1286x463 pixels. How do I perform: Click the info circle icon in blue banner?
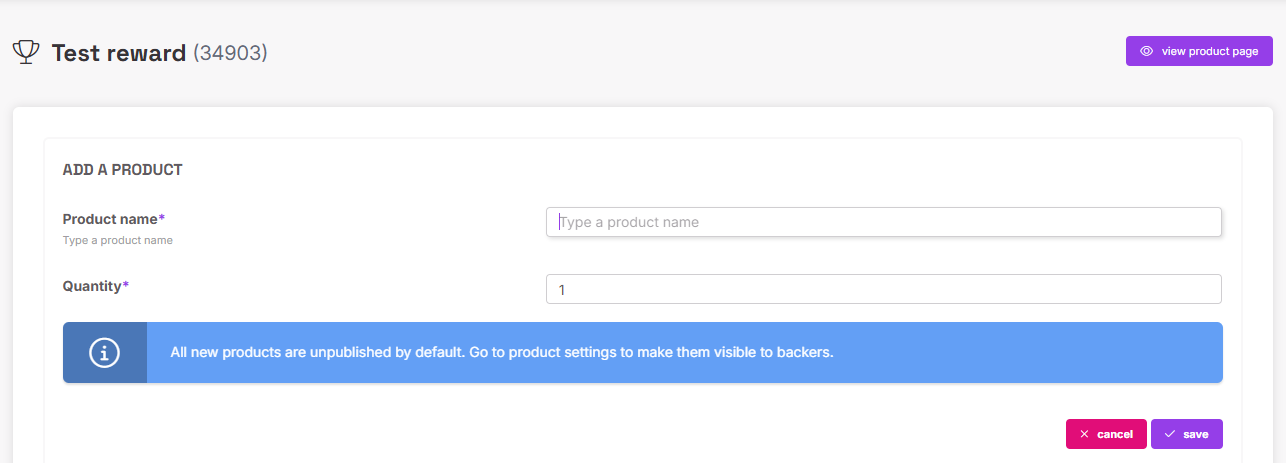pyautogui.click(x=105, y=352)
